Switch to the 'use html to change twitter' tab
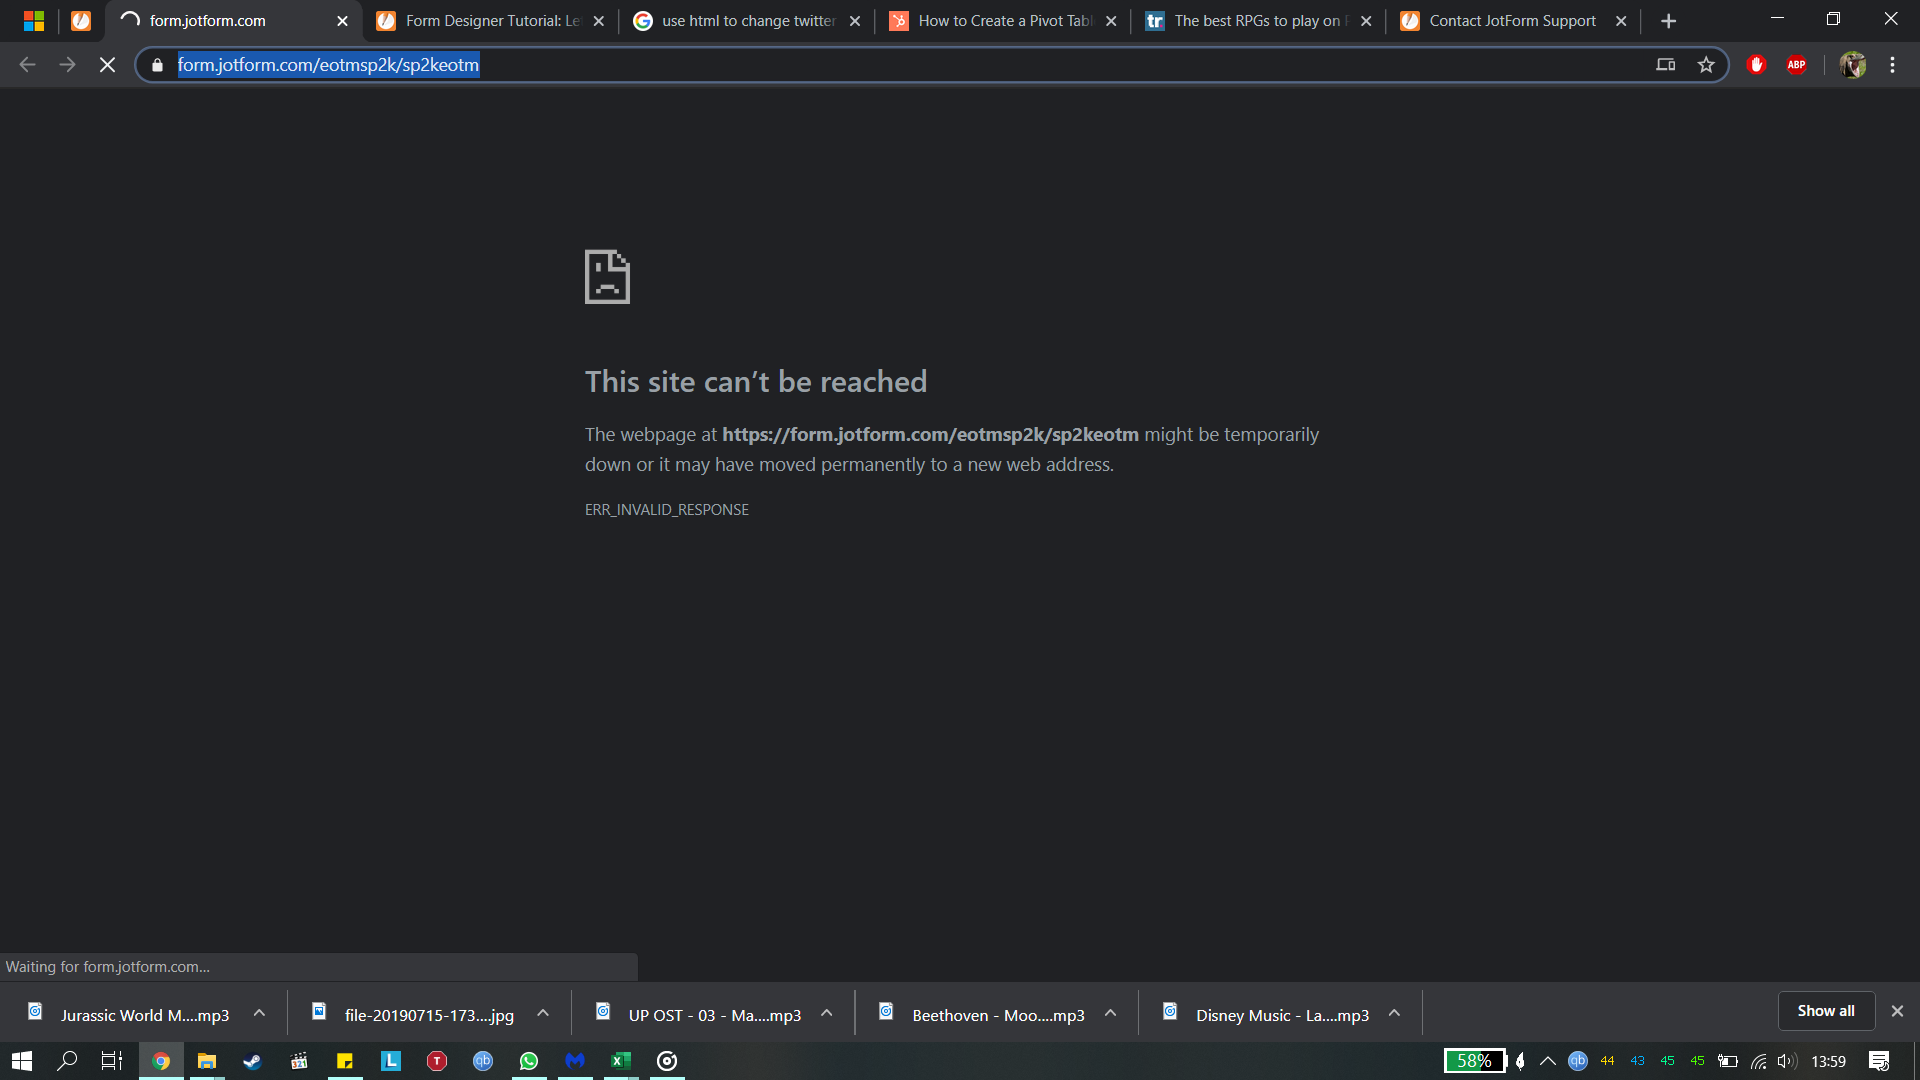The height and width of the screenshot is (1080, 1920). click(747, 21)
